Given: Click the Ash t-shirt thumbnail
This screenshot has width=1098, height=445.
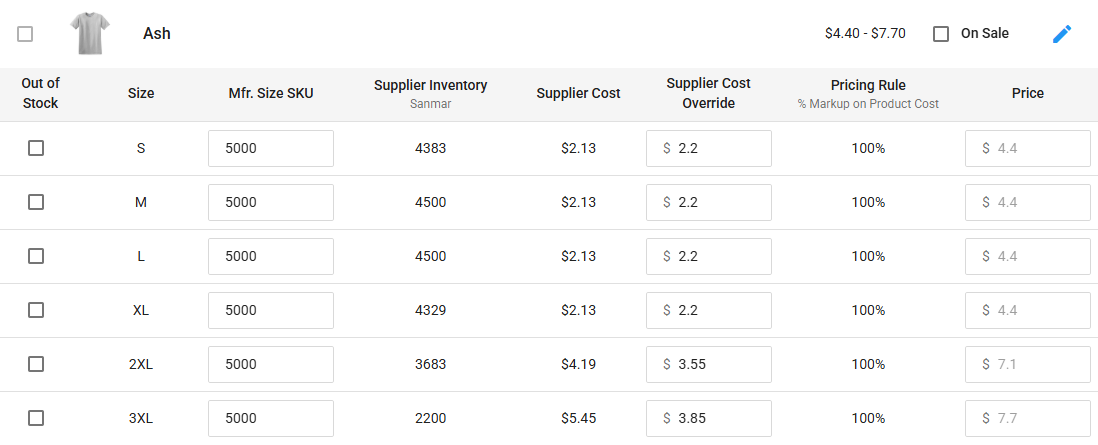Looking at the screenshot, I should [90, 34].
